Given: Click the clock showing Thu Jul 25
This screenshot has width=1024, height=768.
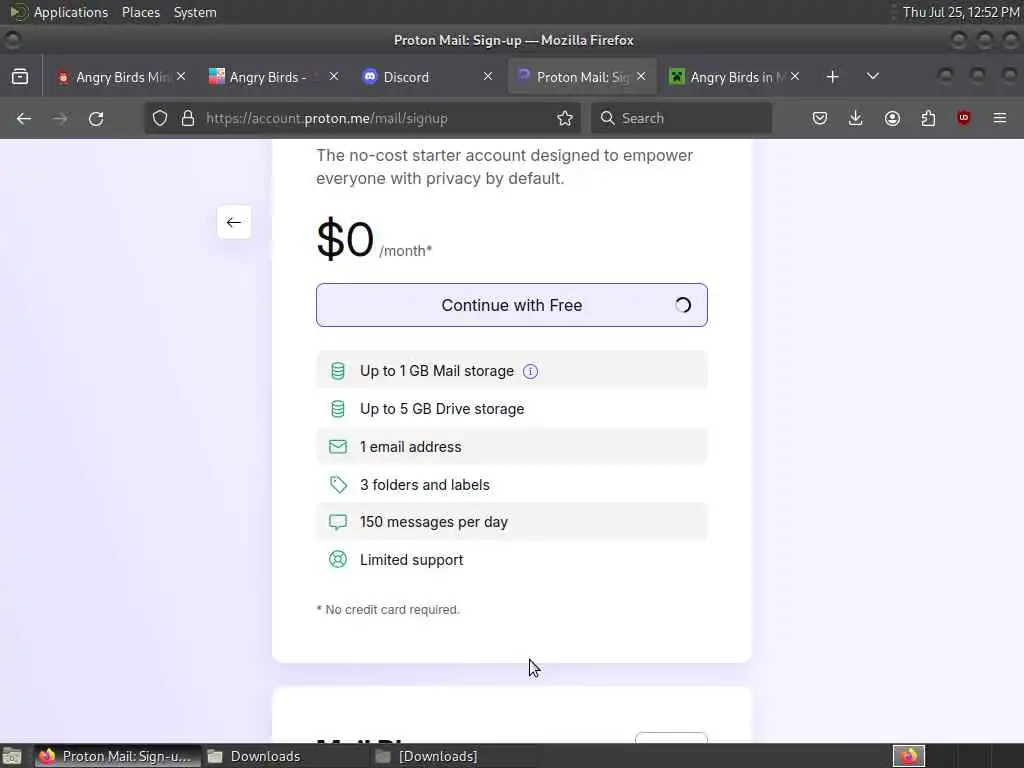Looking at the screenshot, I should 961,12.
